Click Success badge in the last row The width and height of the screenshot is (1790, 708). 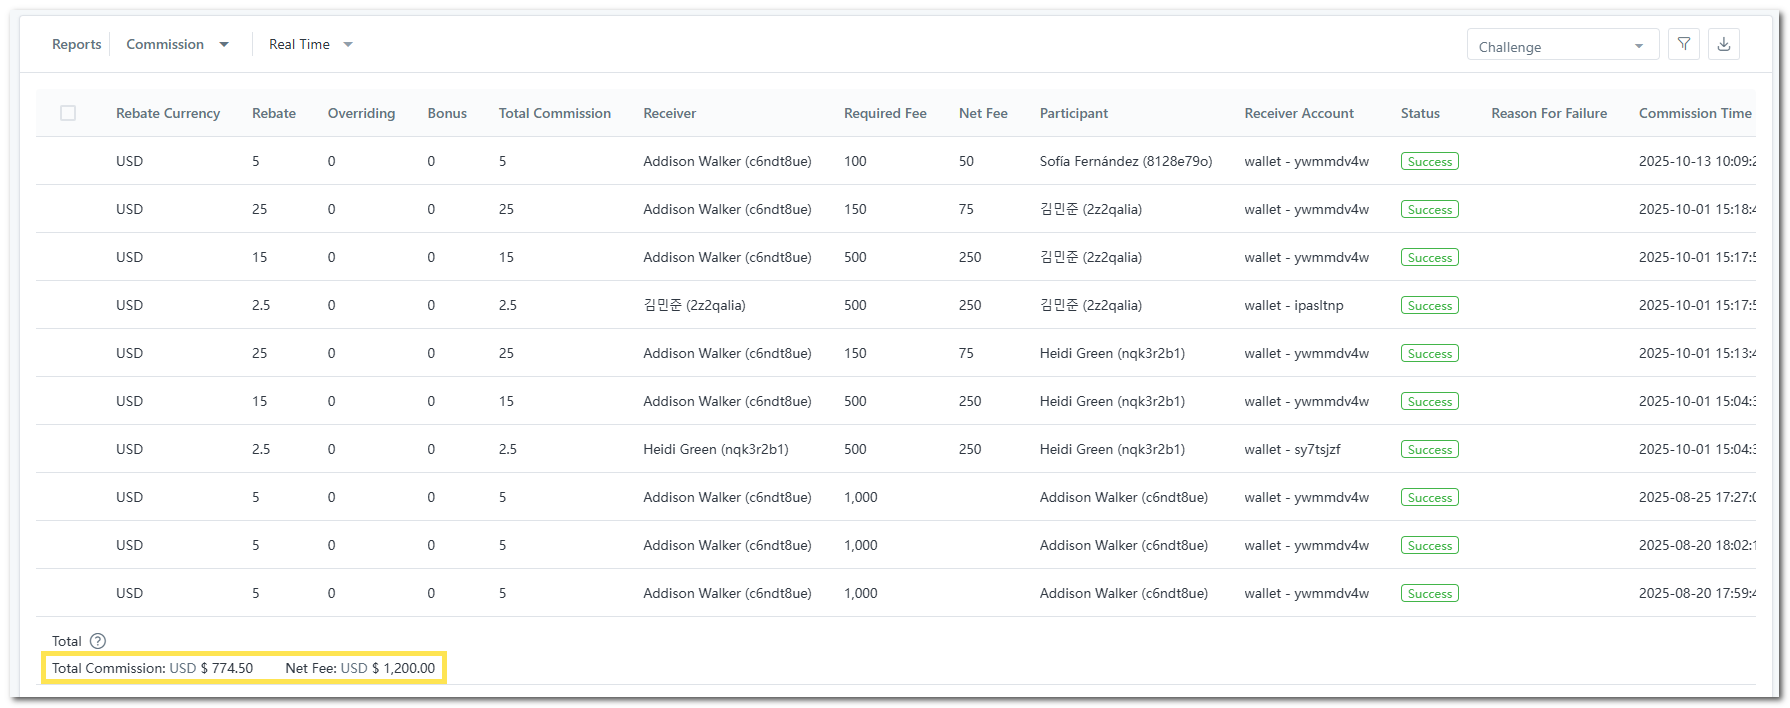(x=1429, y=594)
